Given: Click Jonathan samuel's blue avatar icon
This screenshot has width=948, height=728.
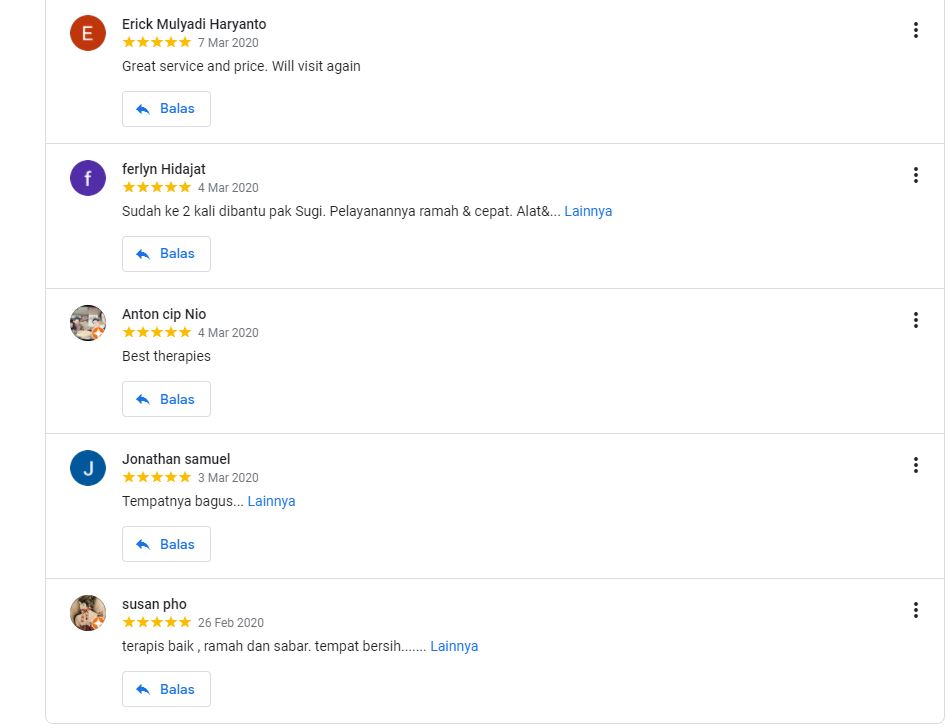Looking at the screenshot, I should coord(88,468).
